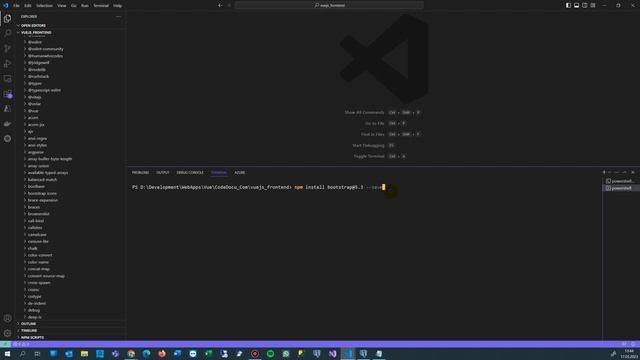Click the remote indicator in status bar

pos(5,344)
